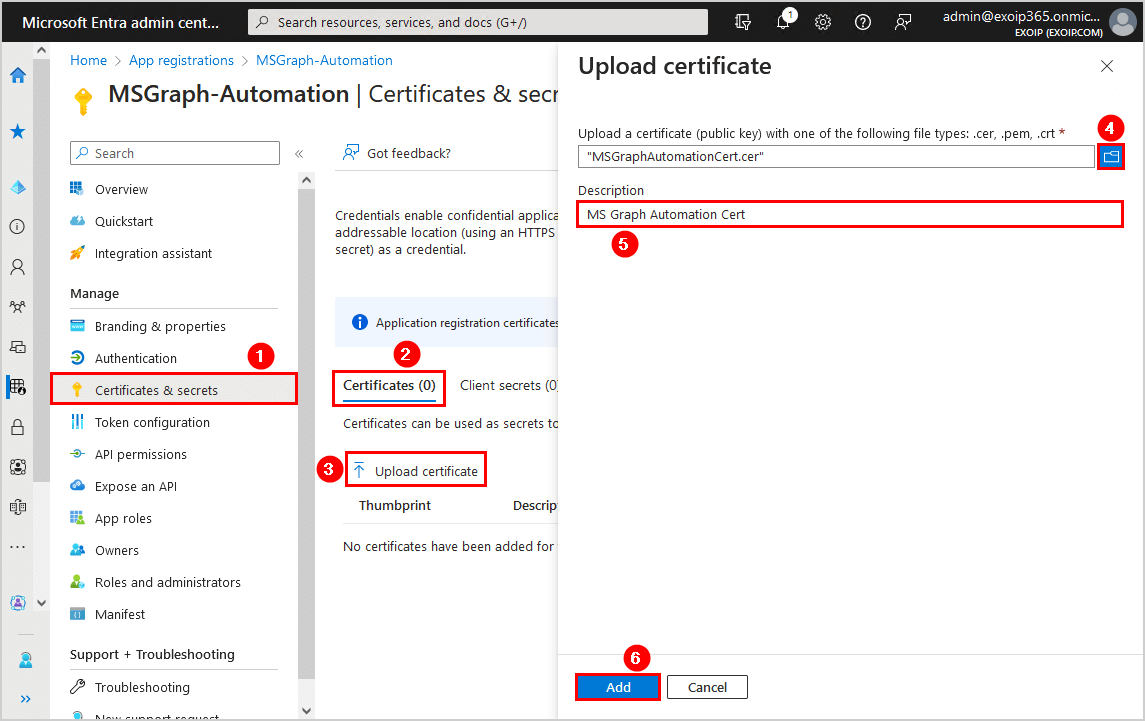Click the folder browse icon for certificate file
1145x721 pixels.
click(x=1110, y=156)
